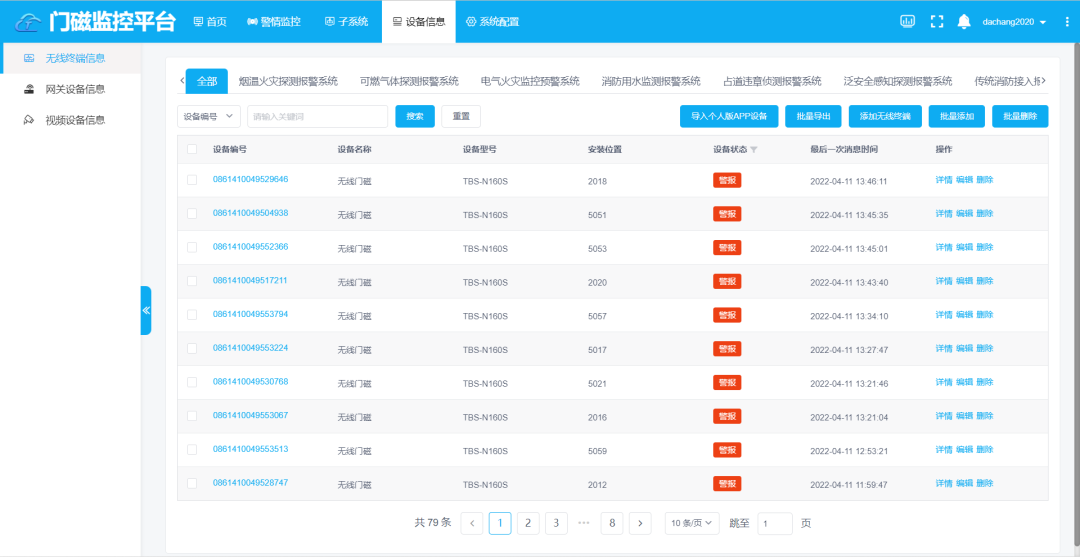Screen dimensions: 1080x557
Task: Open the 10条/页 page size dropdown
Action: coord(692,523)
